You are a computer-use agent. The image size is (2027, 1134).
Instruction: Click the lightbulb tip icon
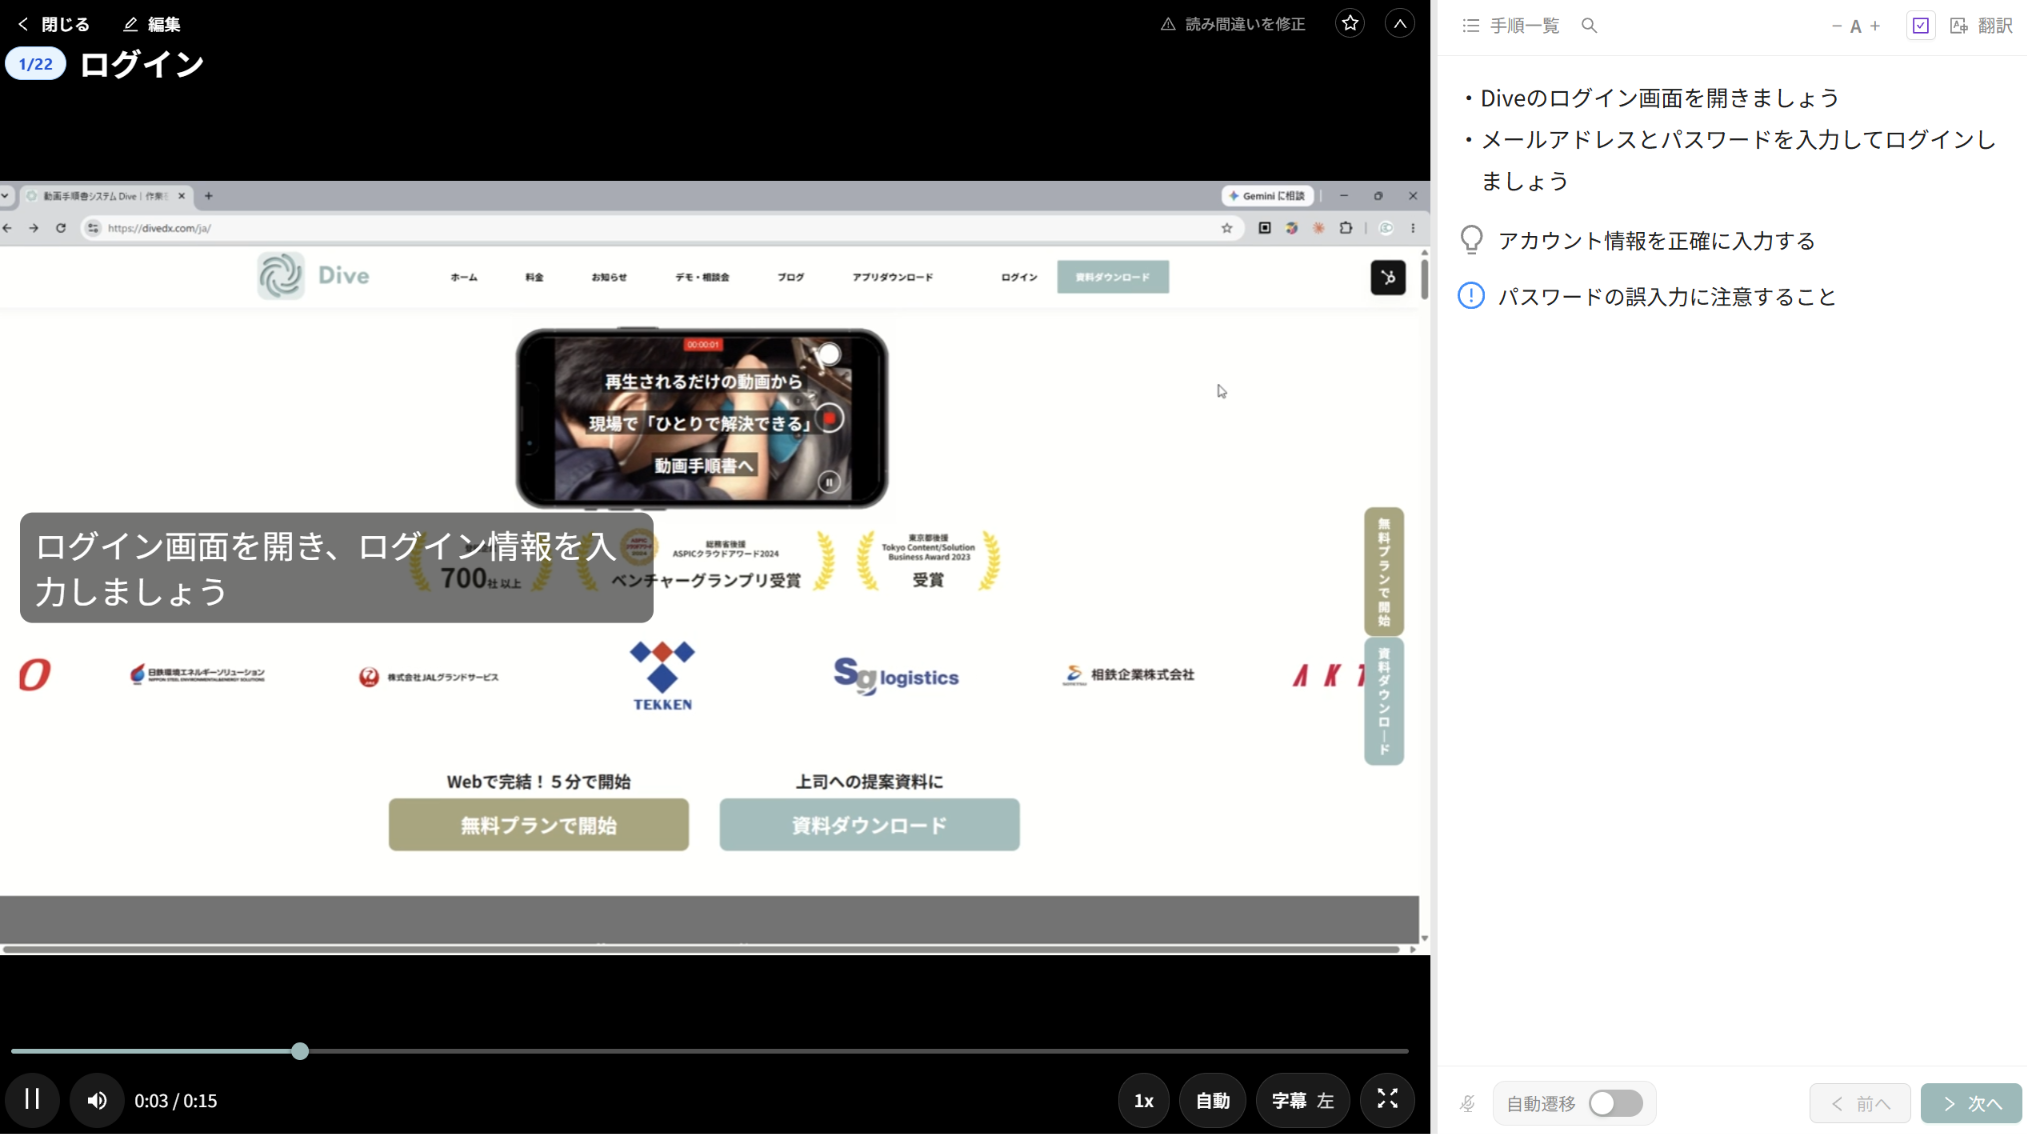pos(1471,240)
